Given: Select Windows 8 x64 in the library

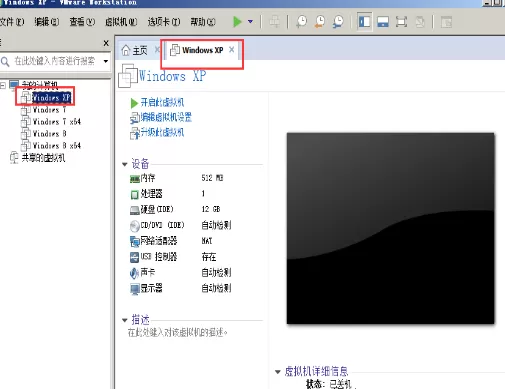Looking at the screenshot, I should click(57, 146).
